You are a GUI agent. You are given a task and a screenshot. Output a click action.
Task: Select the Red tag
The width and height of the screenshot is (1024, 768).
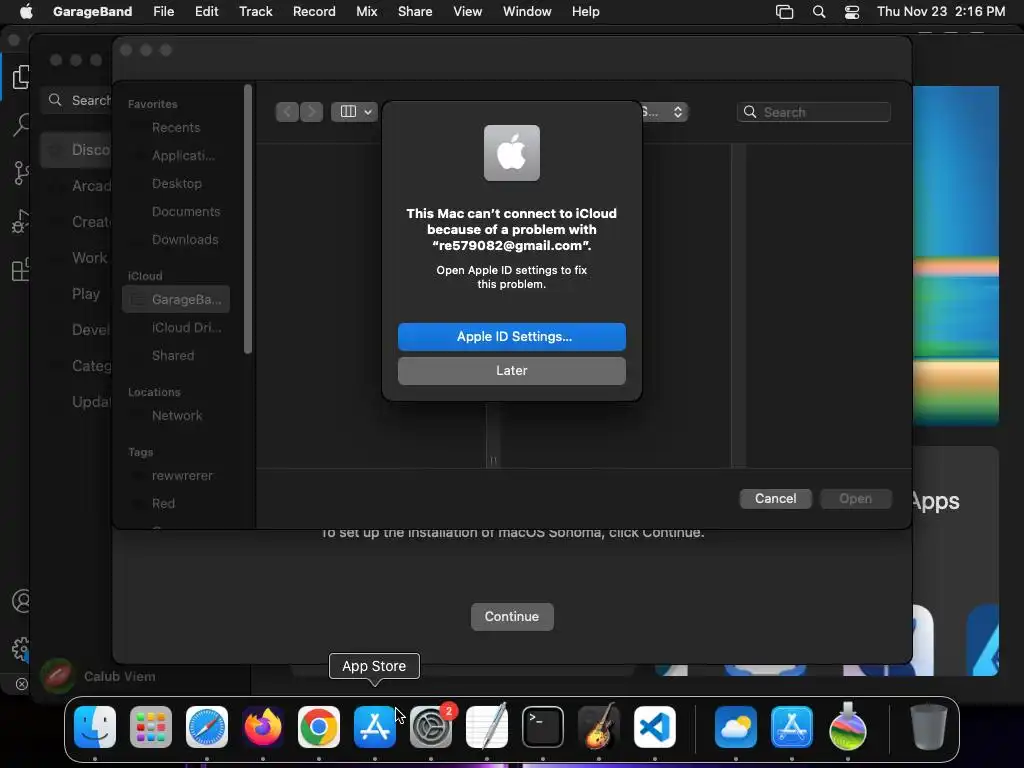click(x=176, y=504)
